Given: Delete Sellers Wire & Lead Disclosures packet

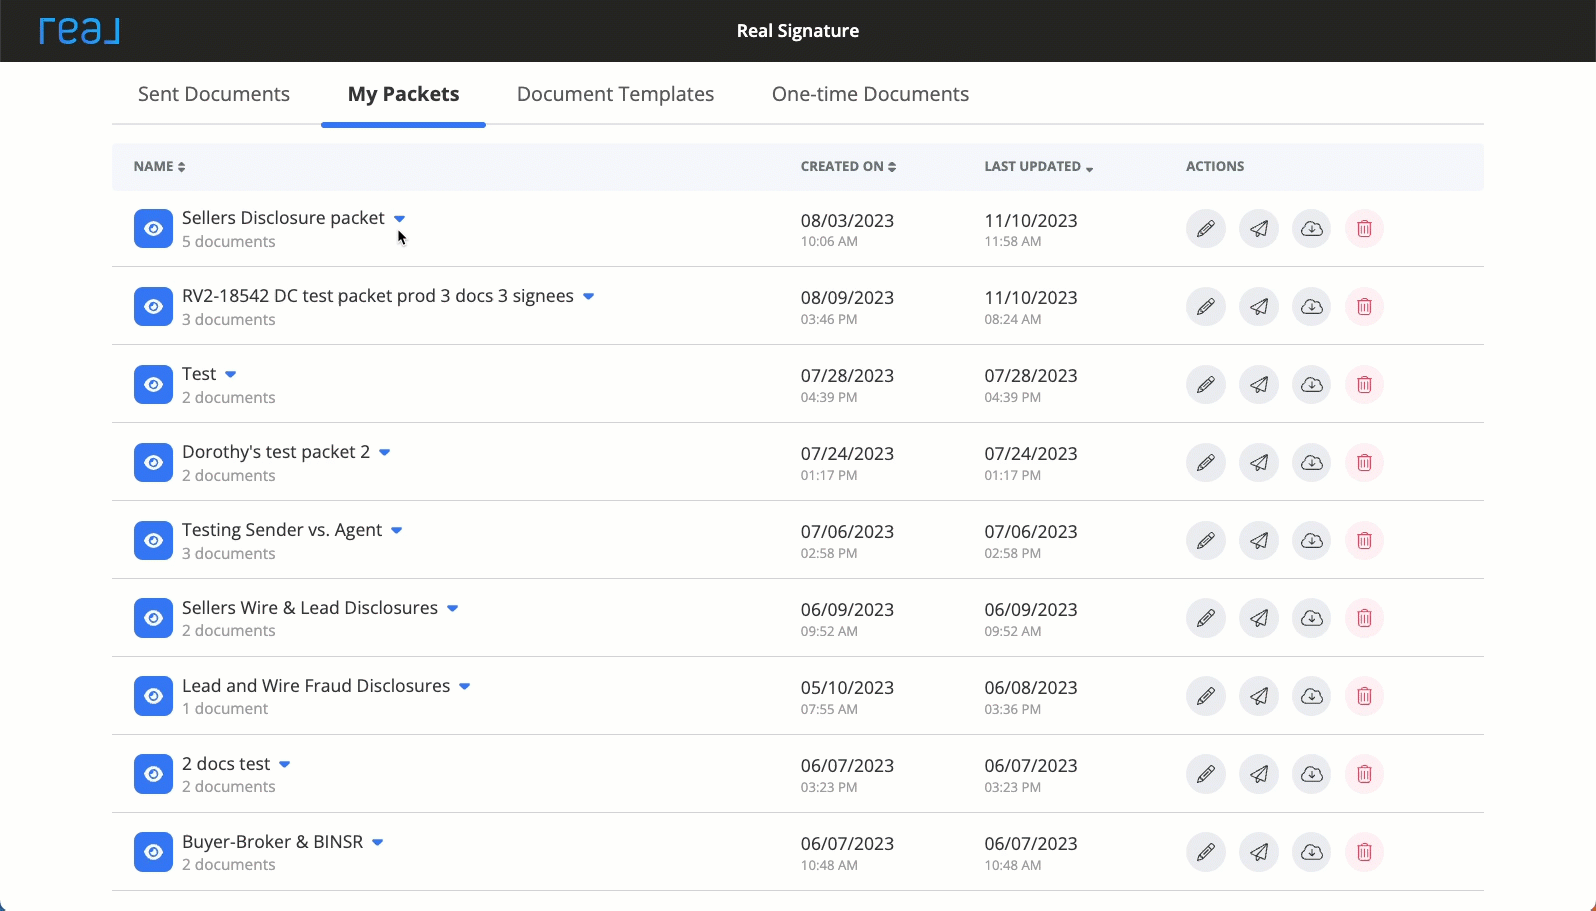Looking at the screenshot, I should coord(1364,619).
